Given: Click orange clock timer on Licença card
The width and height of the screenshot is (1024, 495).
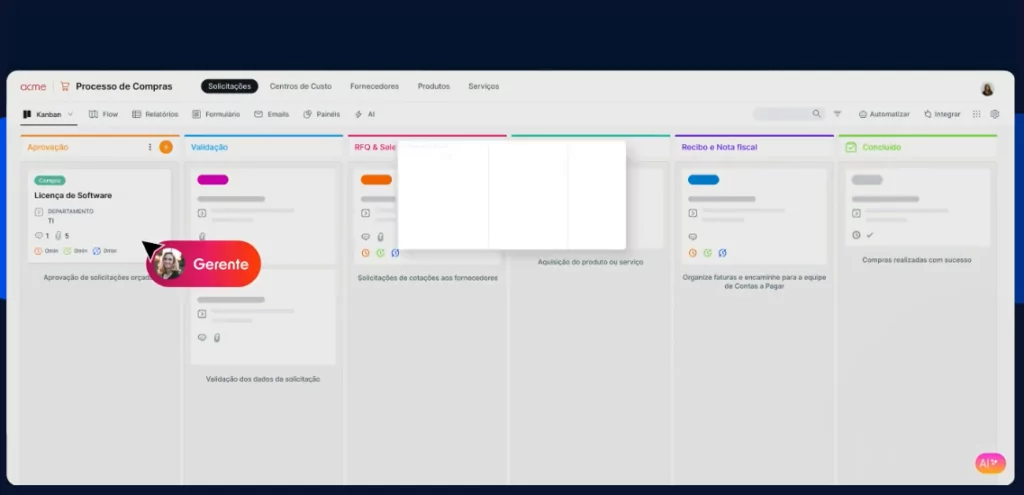Looking at the screenshot, I should tap(39, 251).
